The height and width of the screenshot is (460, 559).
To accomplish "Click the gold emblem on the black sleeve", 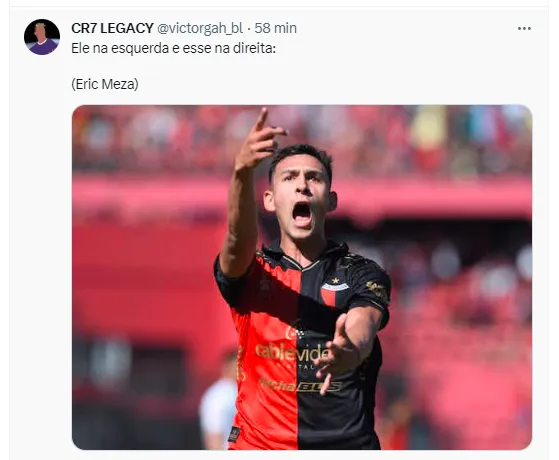I will pyautogui.click(x=376, y=289).
